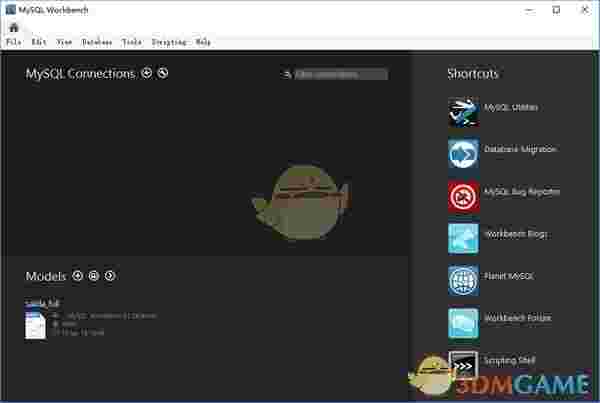Viewport: 600px width, 403px height.
Task: Open Workbench Forum icon
Action: (x=463, y=323)
